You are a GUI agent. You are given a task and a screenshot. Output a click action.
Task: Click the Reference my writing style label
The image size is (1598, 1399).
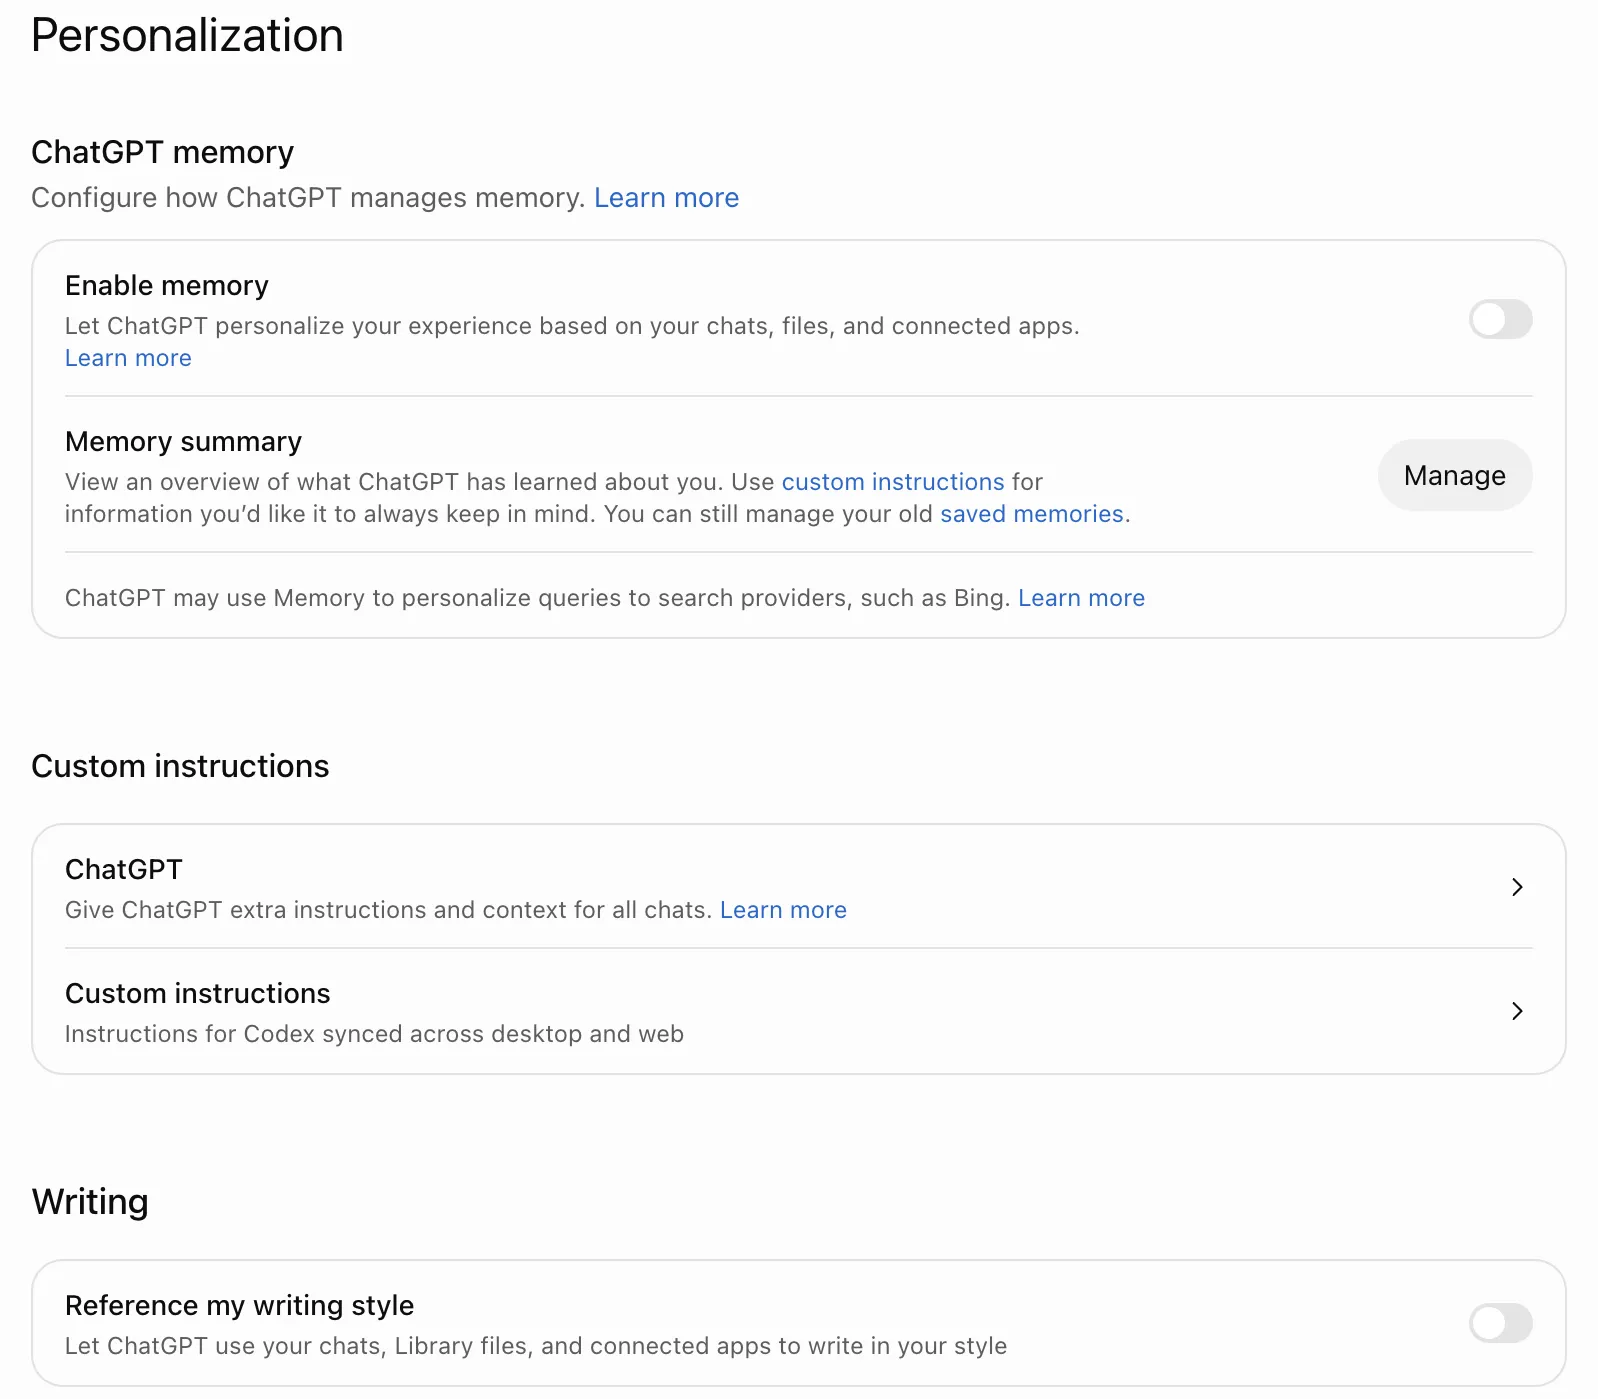[239, 1305]
